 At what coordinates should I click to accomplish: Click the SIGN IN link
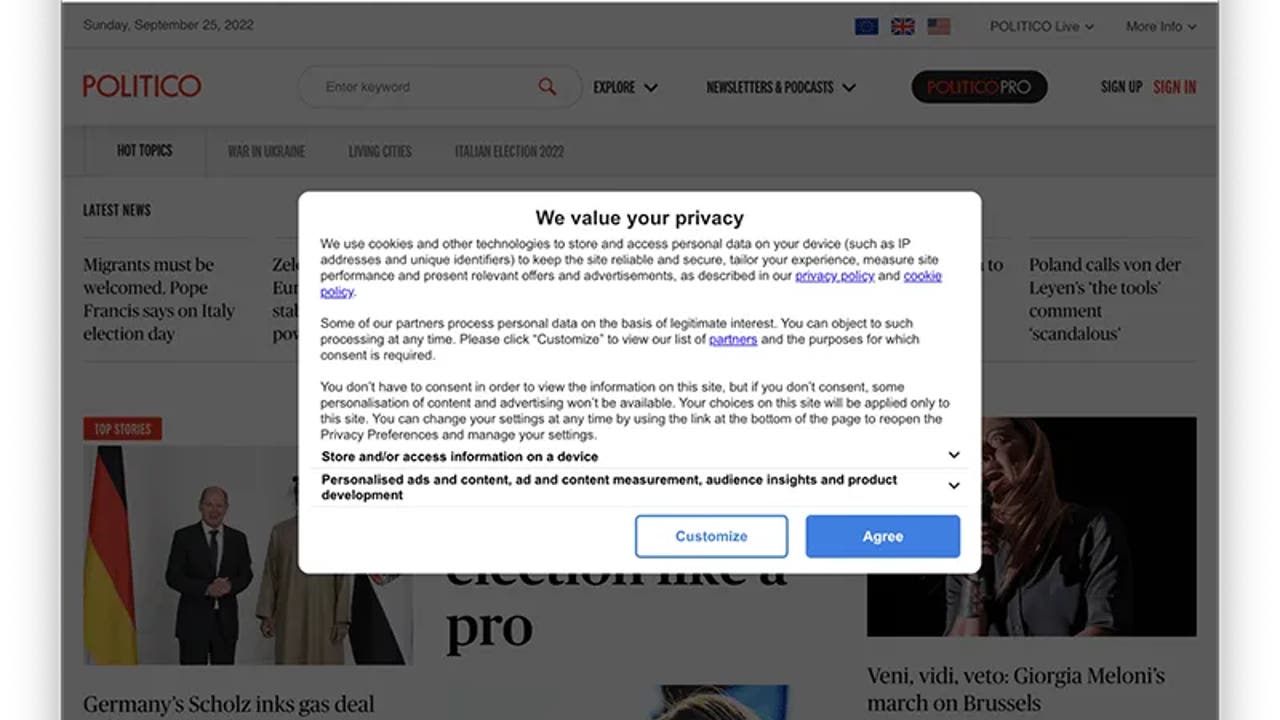1174,87
